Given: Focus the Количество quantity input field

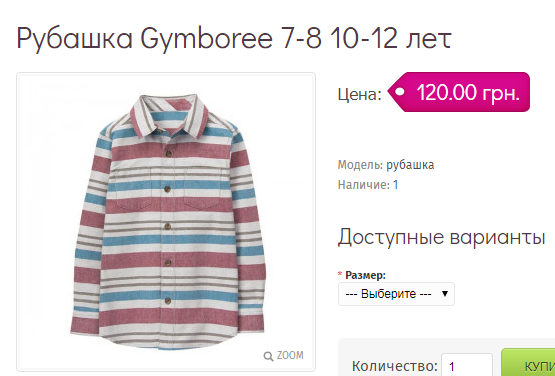Looking at the screenshot, I should [x=467, y=365].
